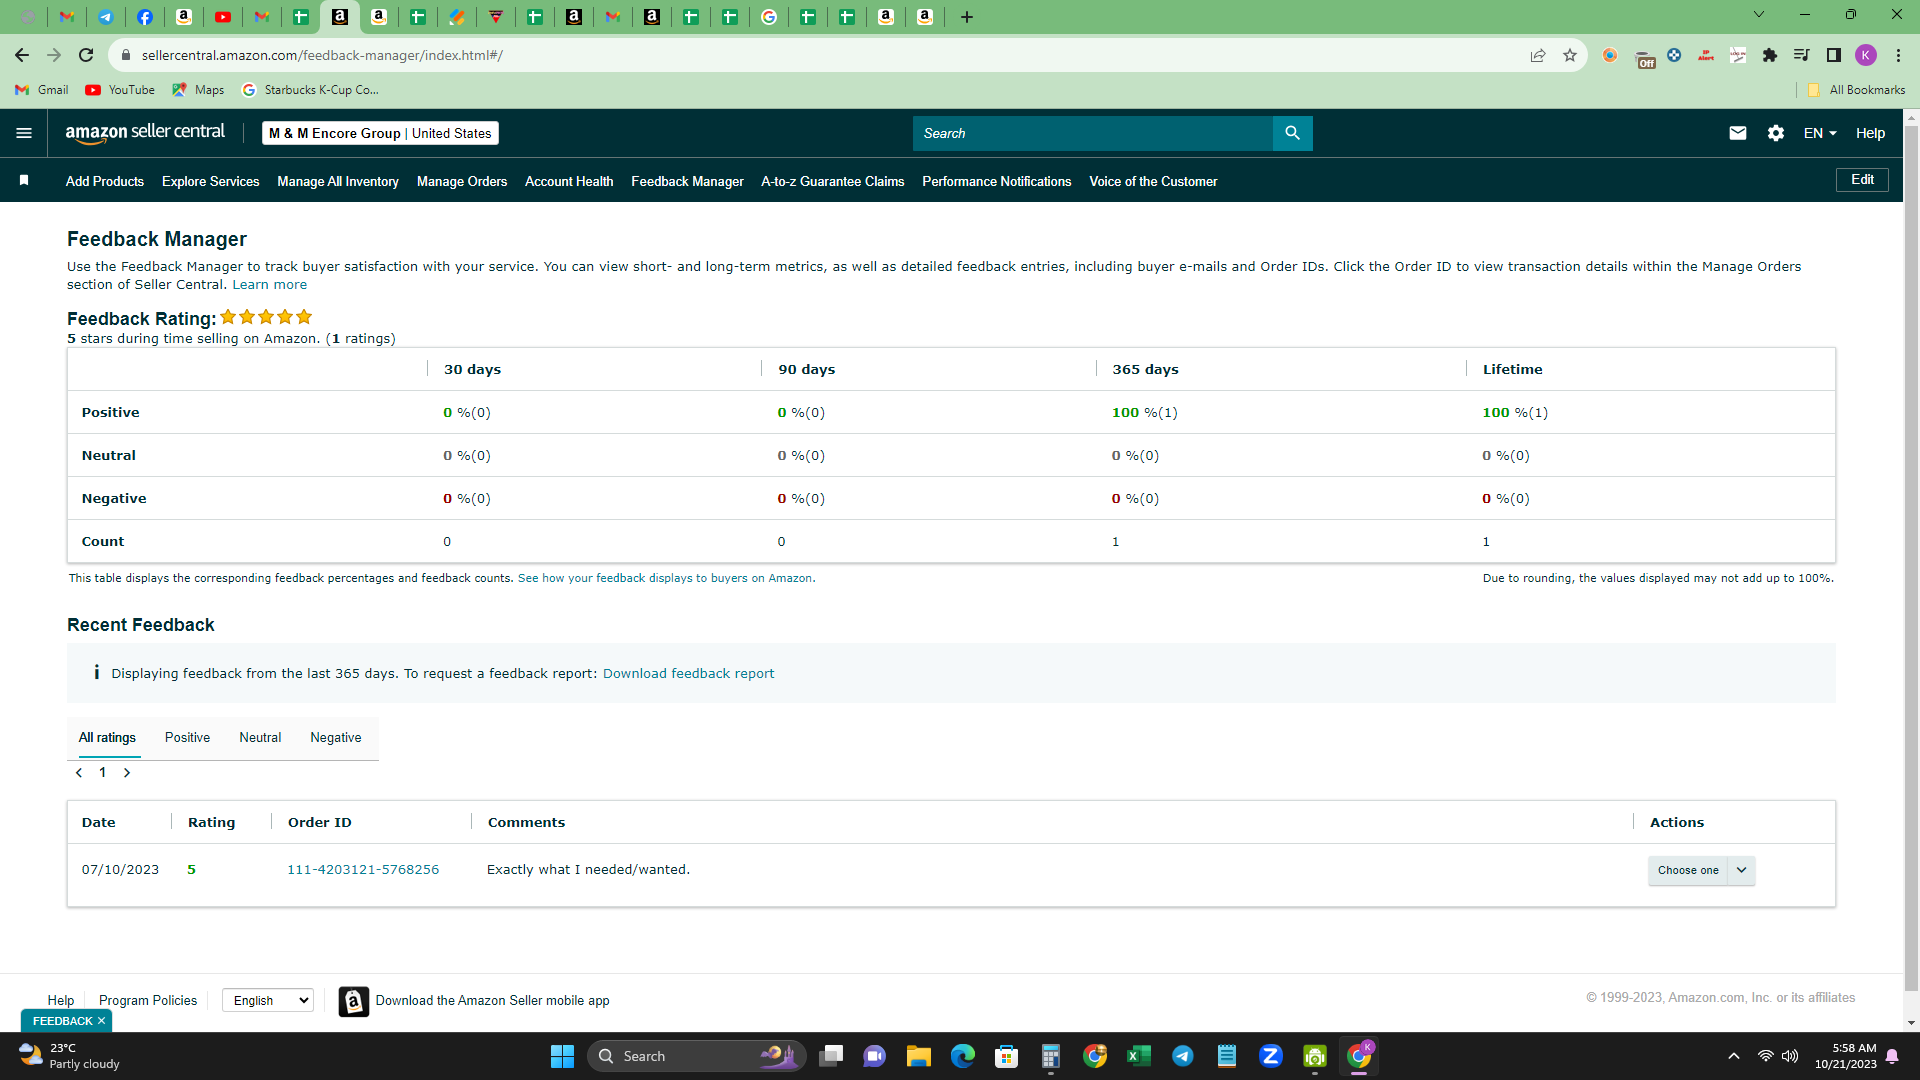
Task: Open Account Health menu item
Action: coord(569,181)
